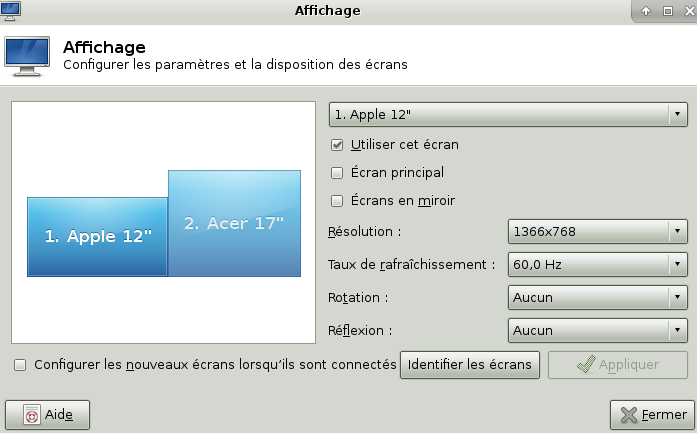697x433 pixels.
Task: Expand the Réflexion dropdown
Action: (x=597, y=330)
